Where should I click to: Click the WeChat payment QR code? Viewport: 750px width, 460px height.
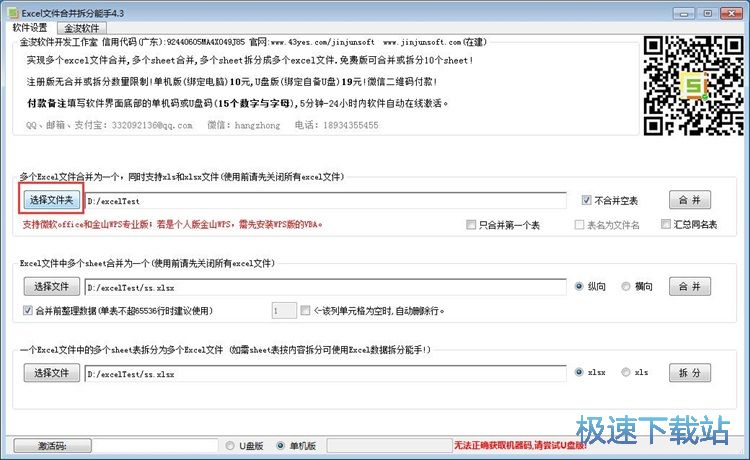[x=693, y=86]
